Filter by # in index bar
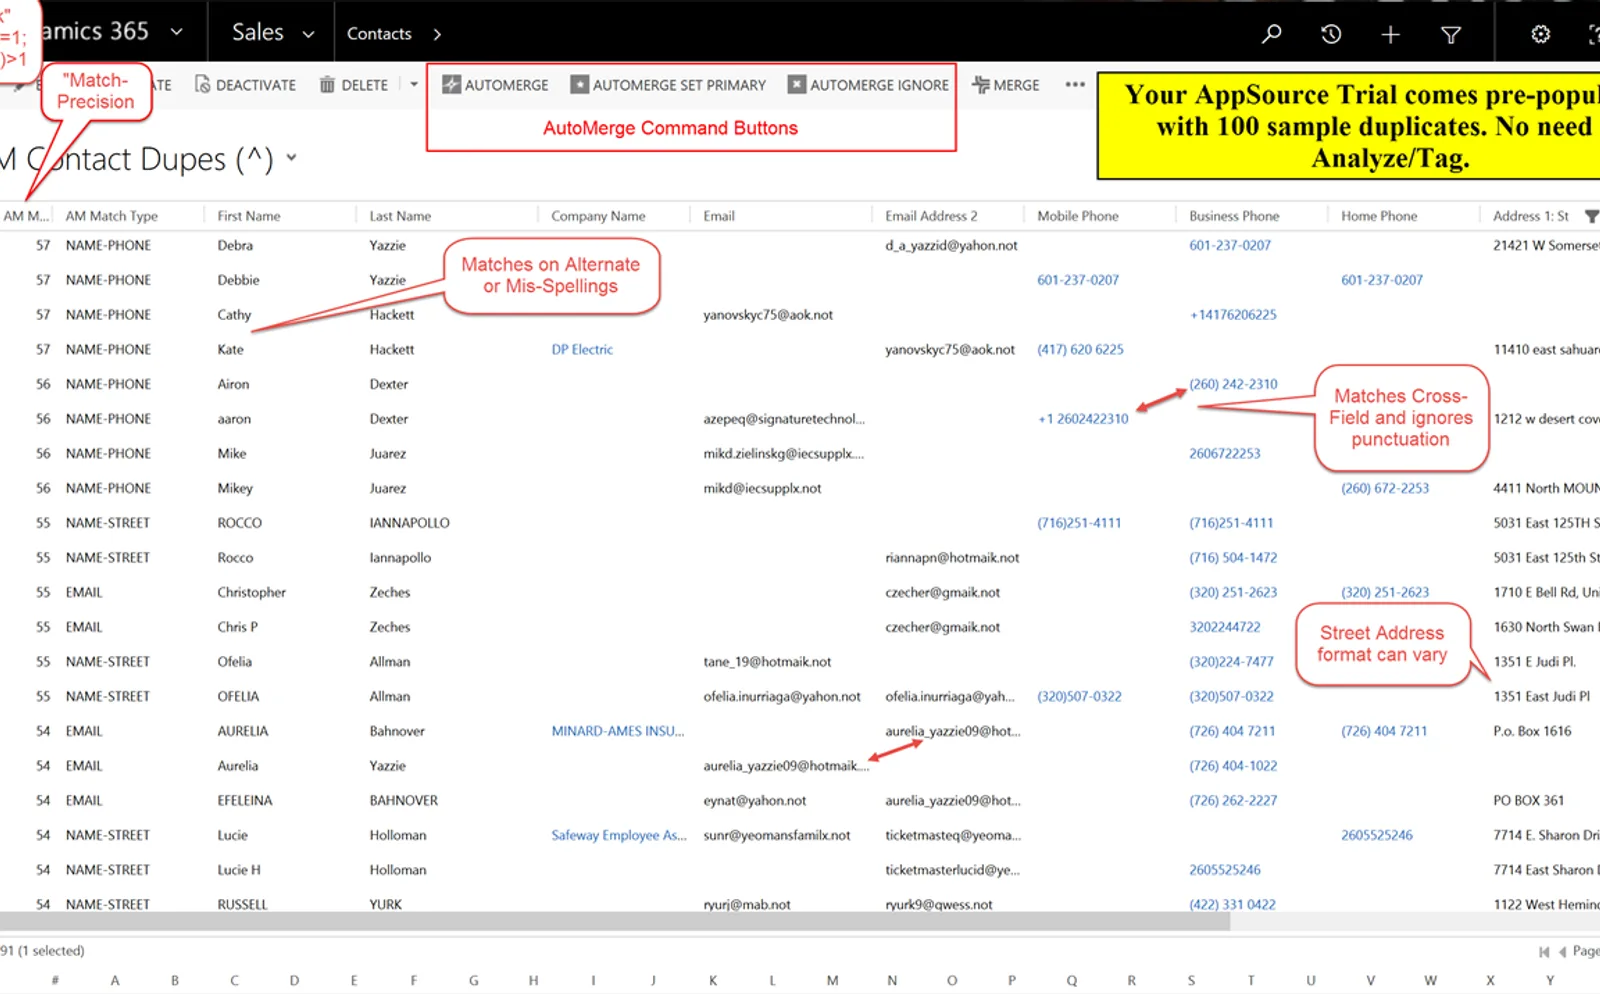The width and height of the screenshot is (1600, 1000). click(55, 981)
